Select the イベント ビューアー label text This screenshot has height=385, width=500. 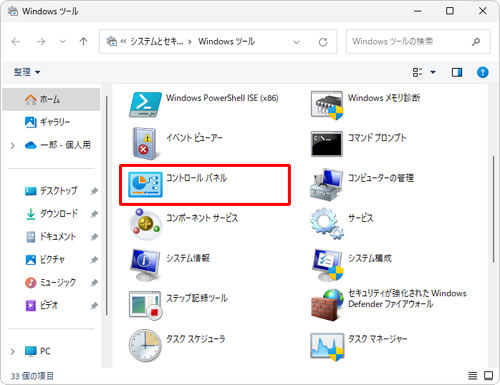click(194, 138)
